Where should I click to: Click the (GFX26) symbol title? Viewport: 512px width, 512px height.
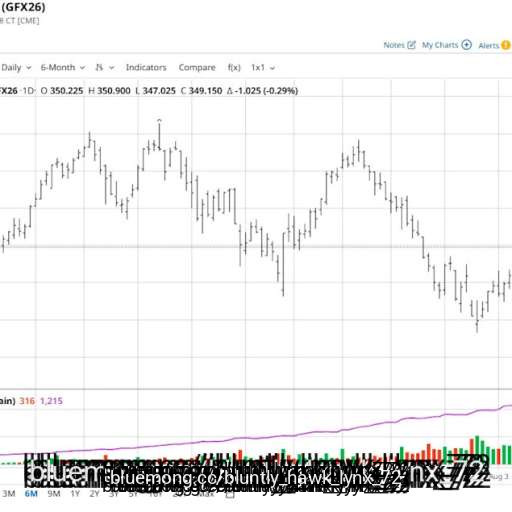[23, 7]
